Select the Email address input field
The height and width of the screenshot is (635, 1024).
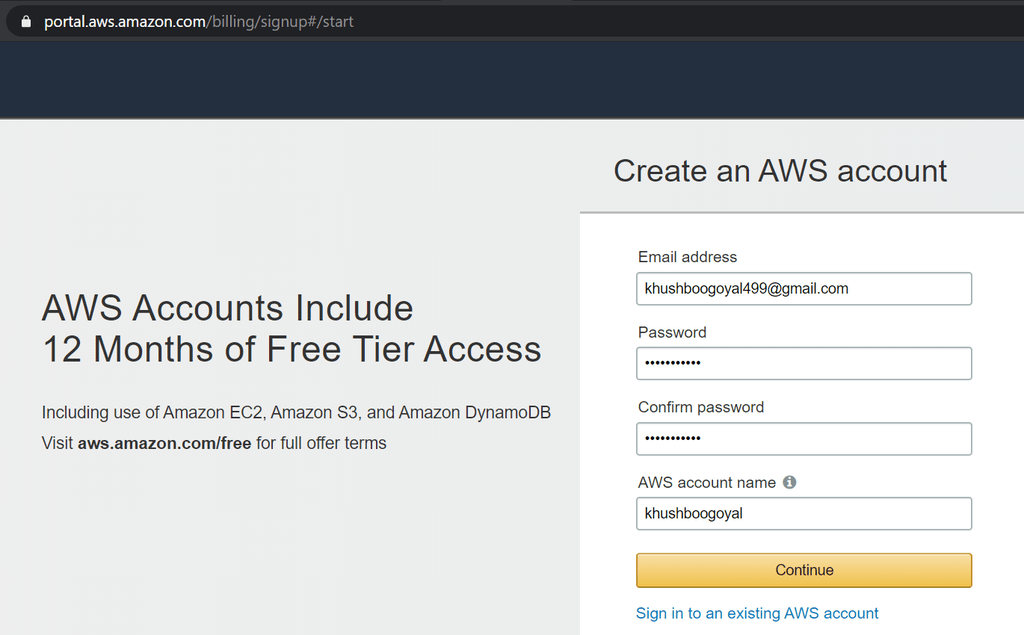pyautogui.click(x=803, y=288)
